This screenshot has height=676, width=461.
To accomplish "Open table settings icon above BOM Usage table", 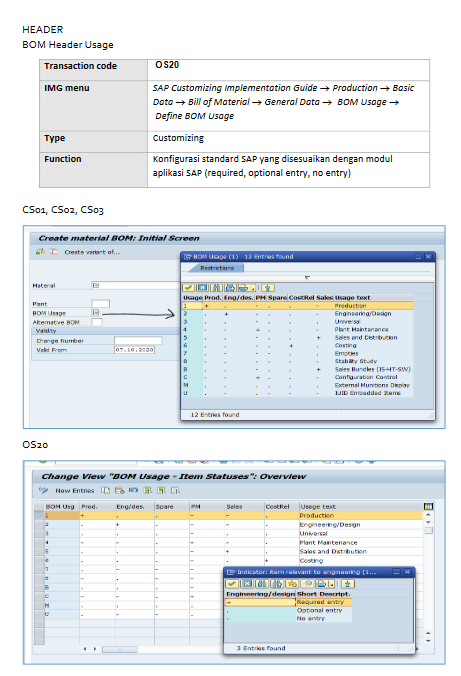I will tap(428, 506).
